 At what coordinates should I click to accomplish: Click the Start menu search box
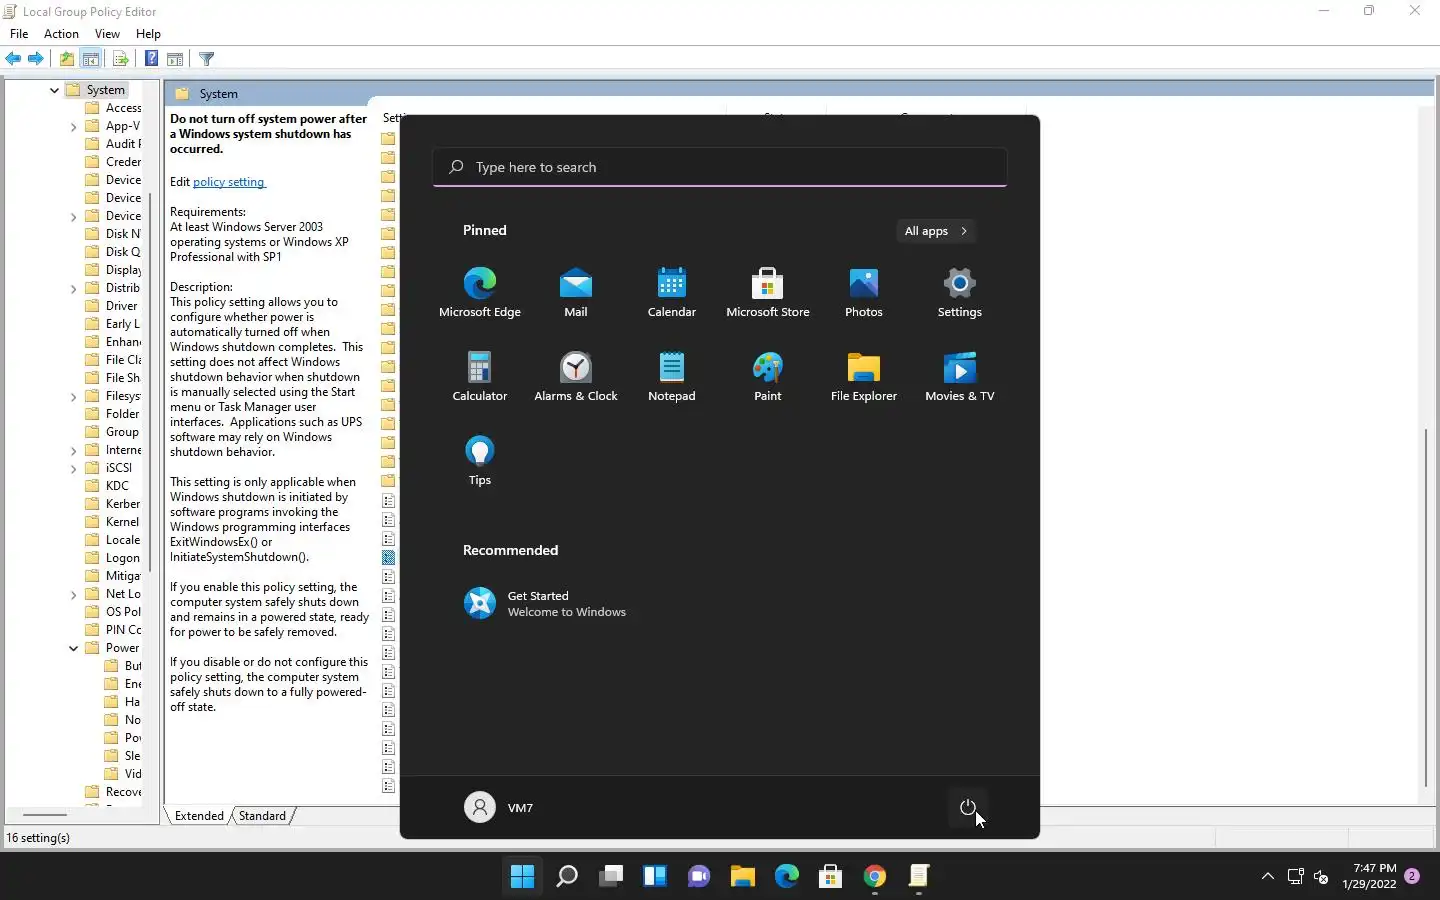click(x=720, y=167)
